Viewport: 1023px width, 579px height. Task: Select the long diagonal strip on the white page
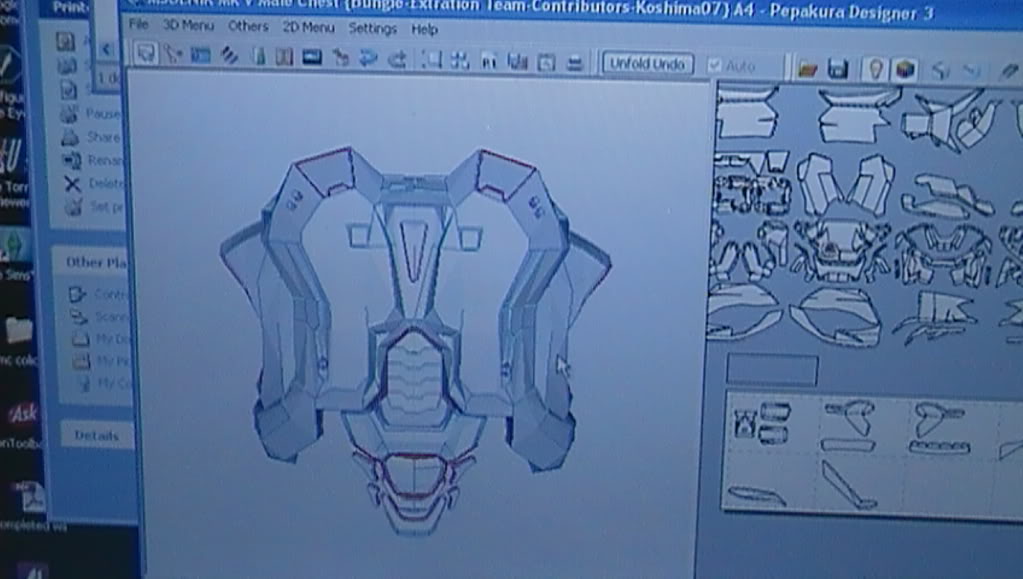click(847, 485)
